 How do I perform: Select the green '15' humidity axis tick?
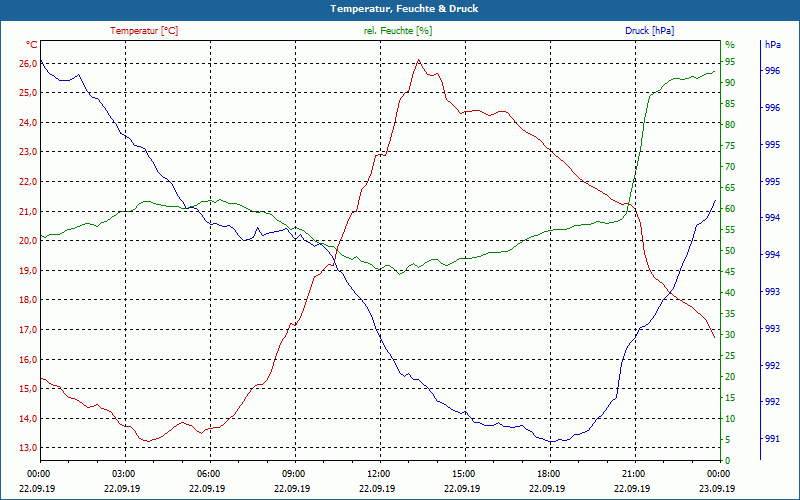(x=730, y=397)
